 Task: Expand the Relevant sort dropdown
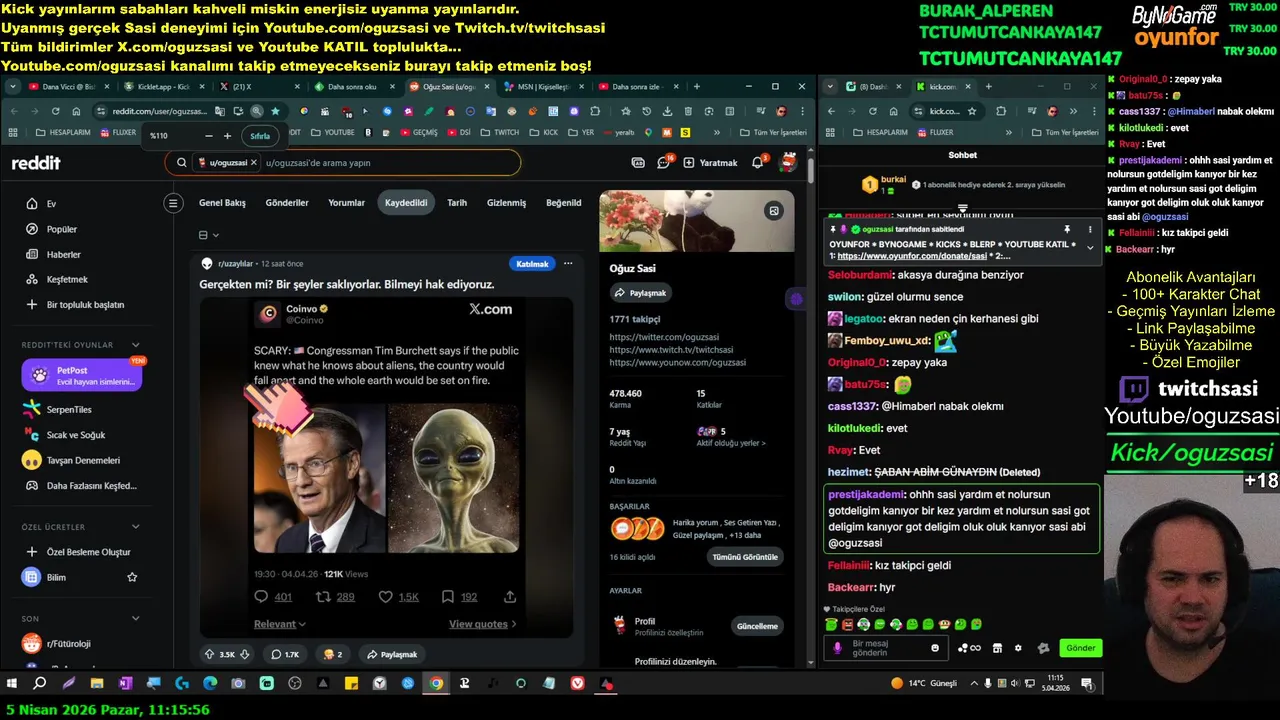pyautogui.click(x=280, y=624)
